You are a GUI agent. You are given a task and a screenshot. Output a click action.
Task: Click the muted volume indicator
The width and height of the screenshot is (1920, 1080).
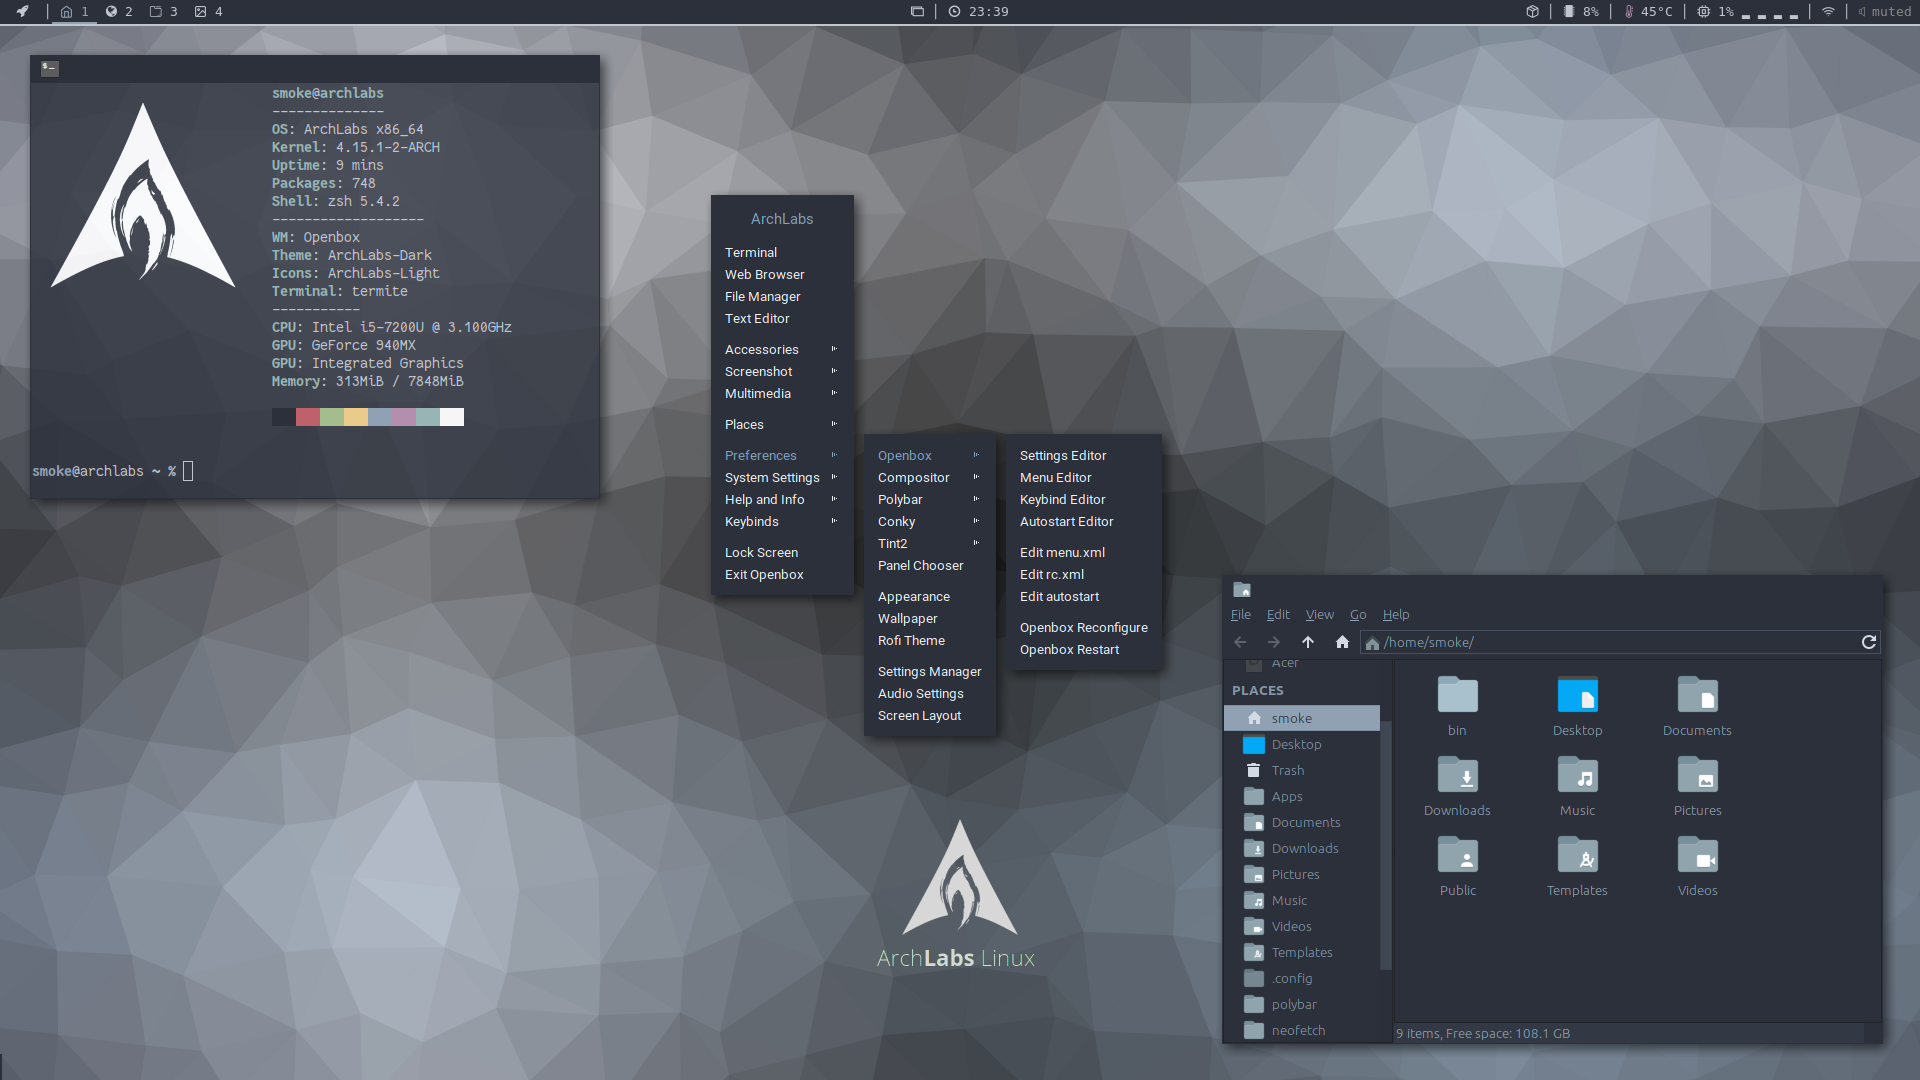coord(1884,11)
